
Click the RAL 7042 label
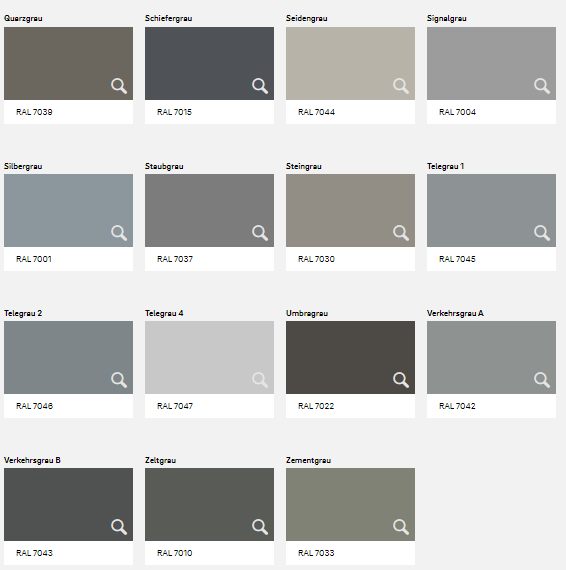(457, 406)
